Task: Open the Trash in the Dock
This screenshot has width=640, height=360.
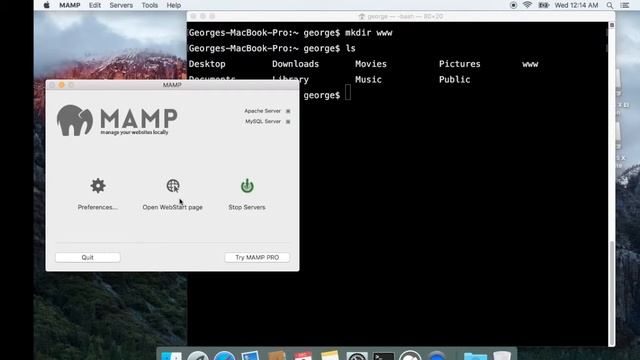Action: 502,355
